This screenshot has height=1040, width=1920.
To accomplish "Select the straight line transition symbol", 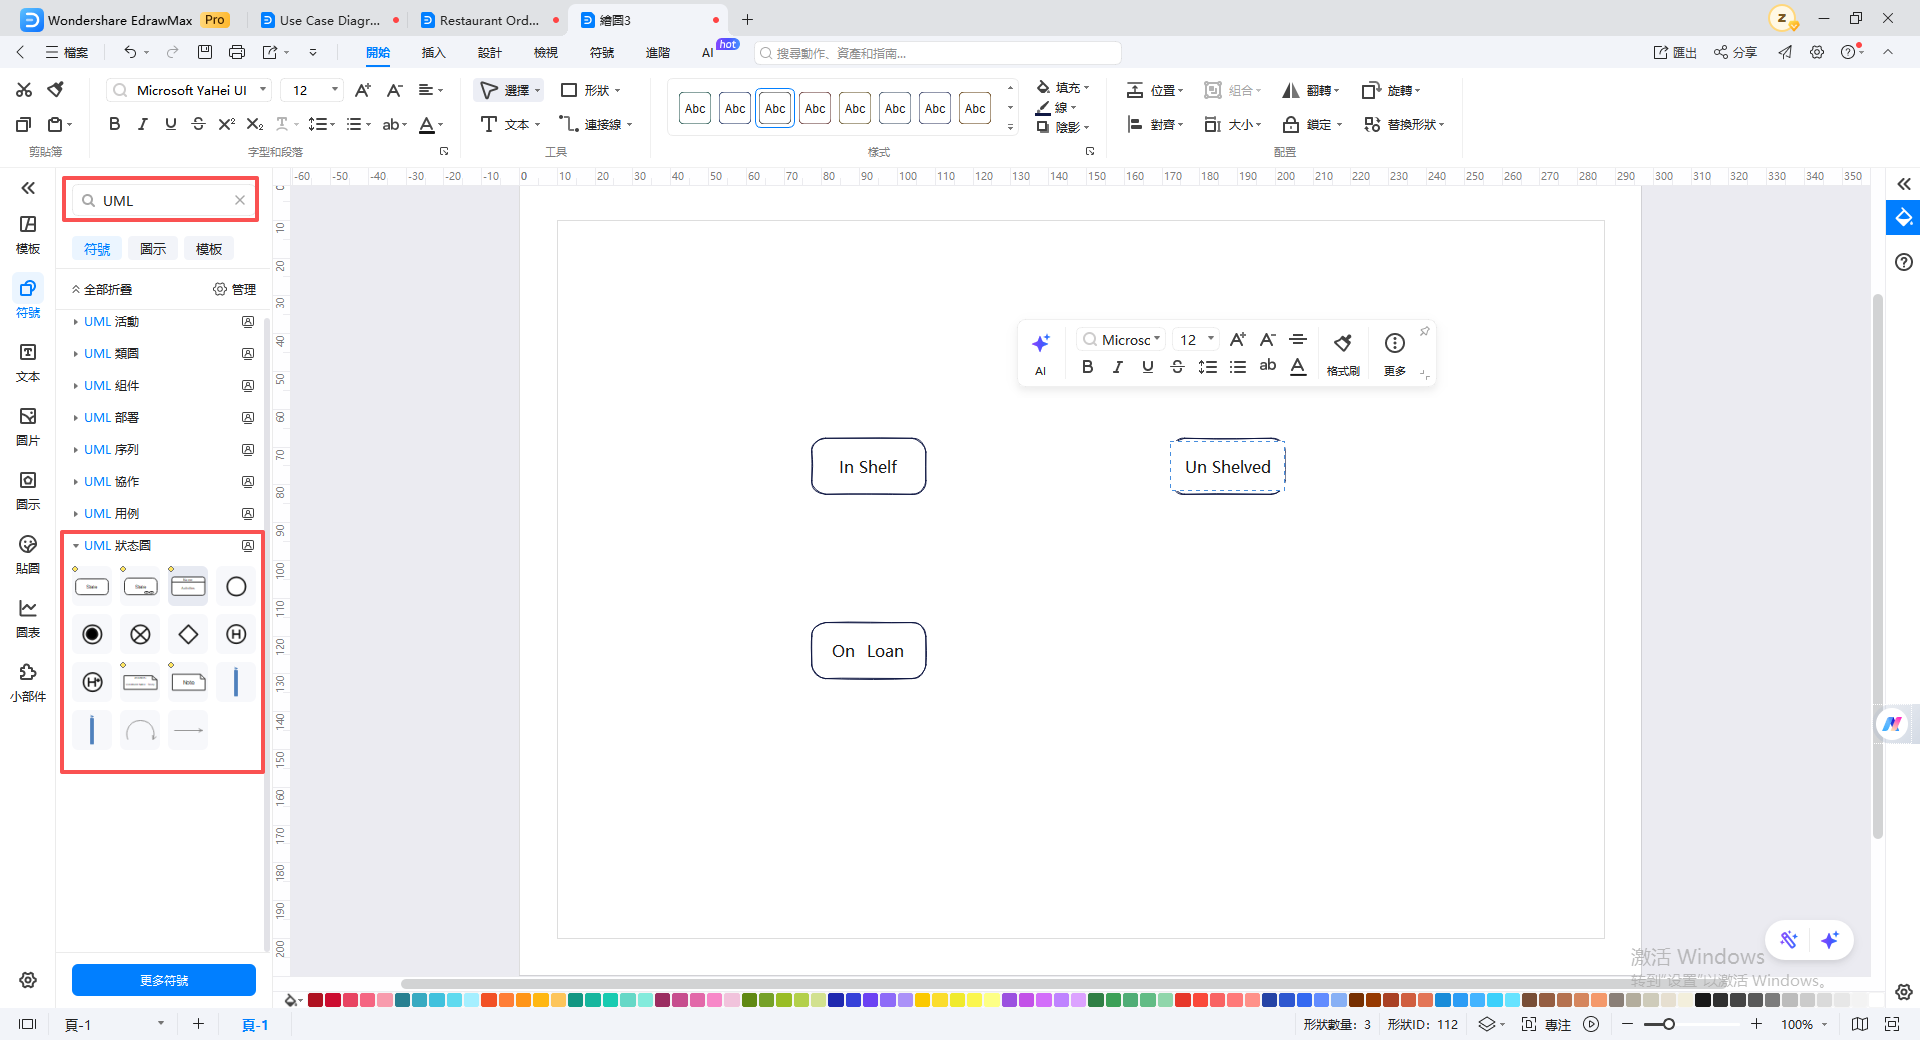I will coord(188,730).
